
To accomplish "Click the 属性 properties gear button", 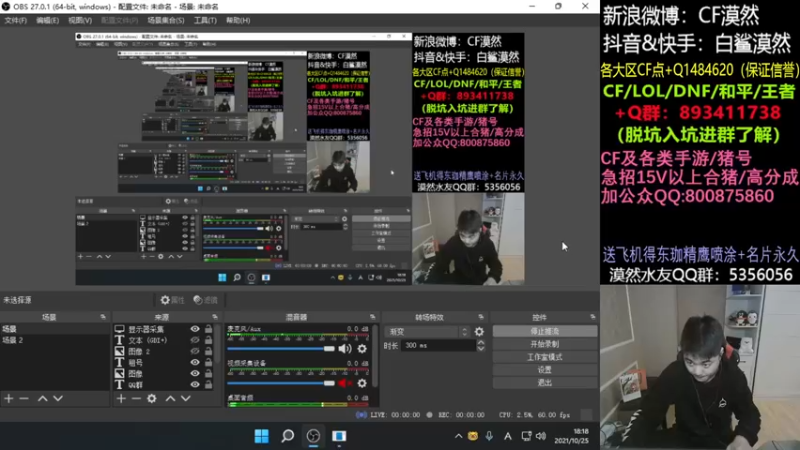I will point(172,300).
